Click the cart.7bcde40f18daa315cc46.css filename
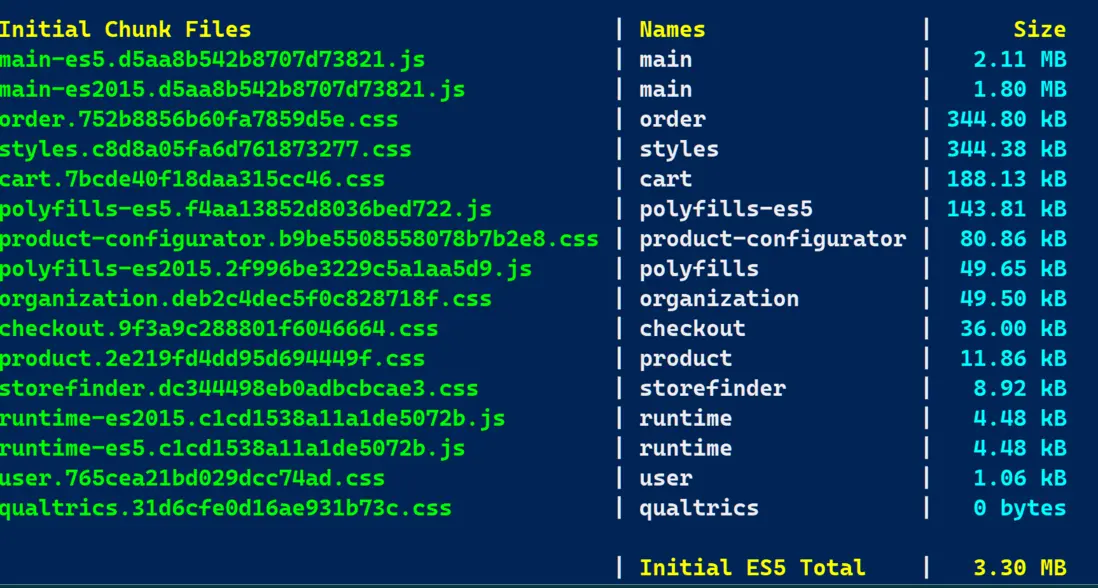The image size is (1098, 588). (192, 180)
